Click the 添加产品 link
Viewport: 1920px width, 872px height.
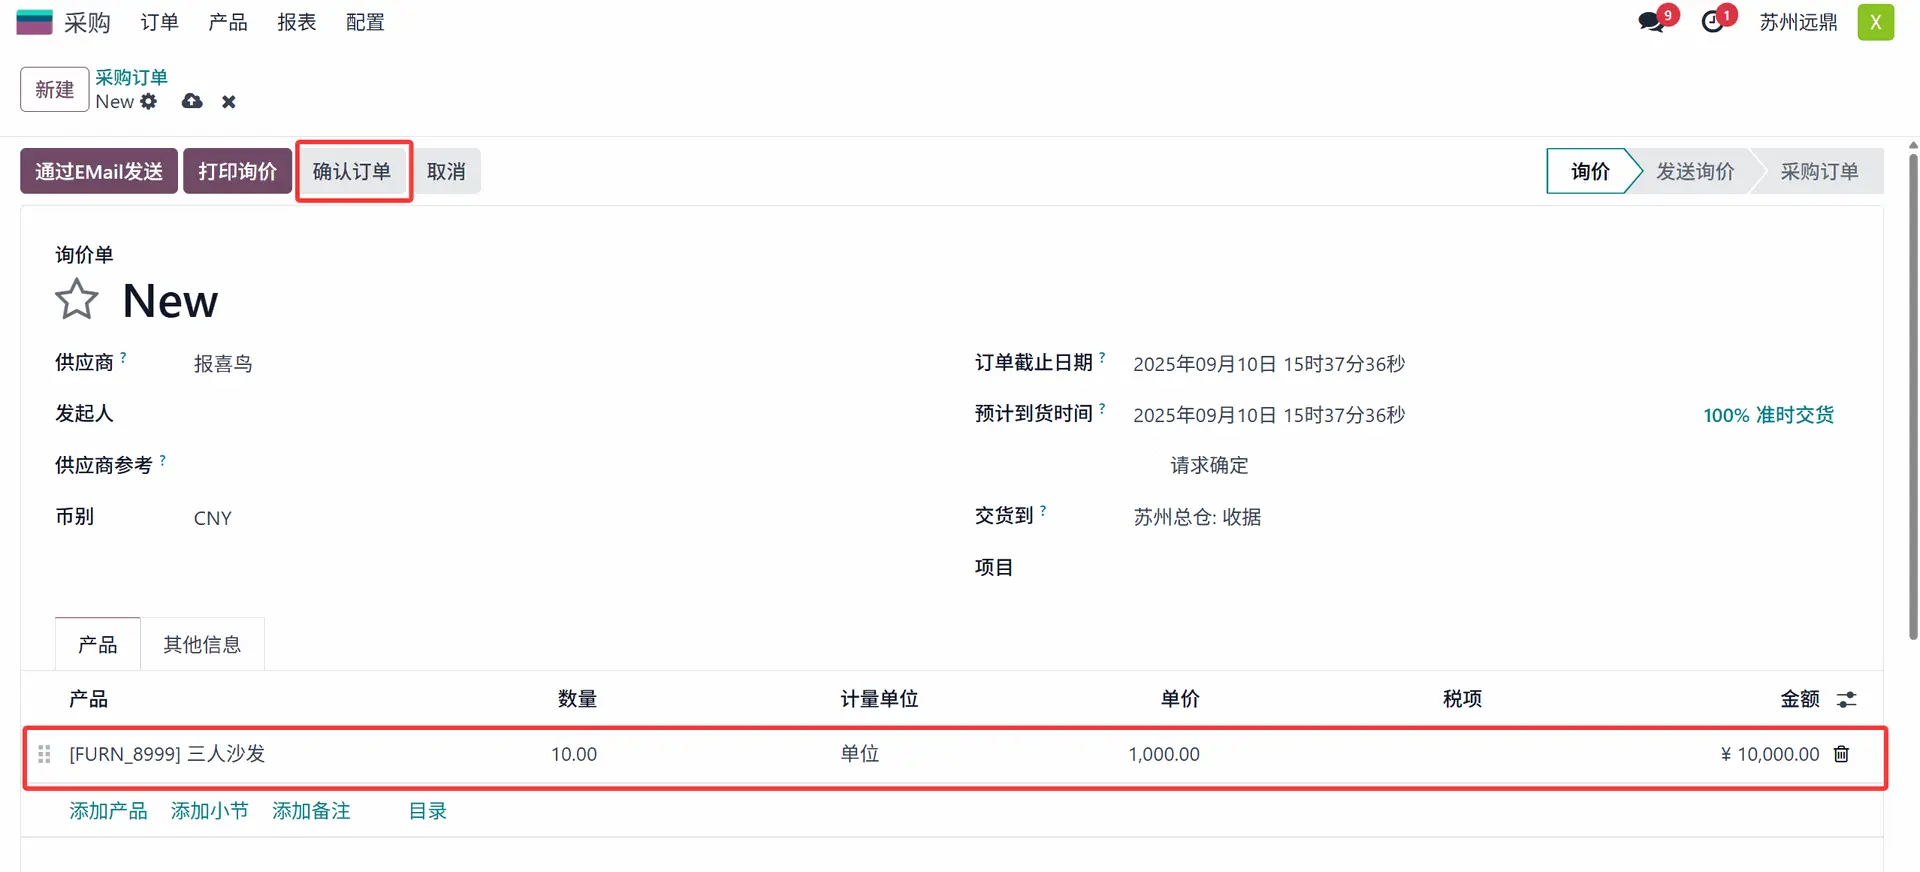coord(108,811)
